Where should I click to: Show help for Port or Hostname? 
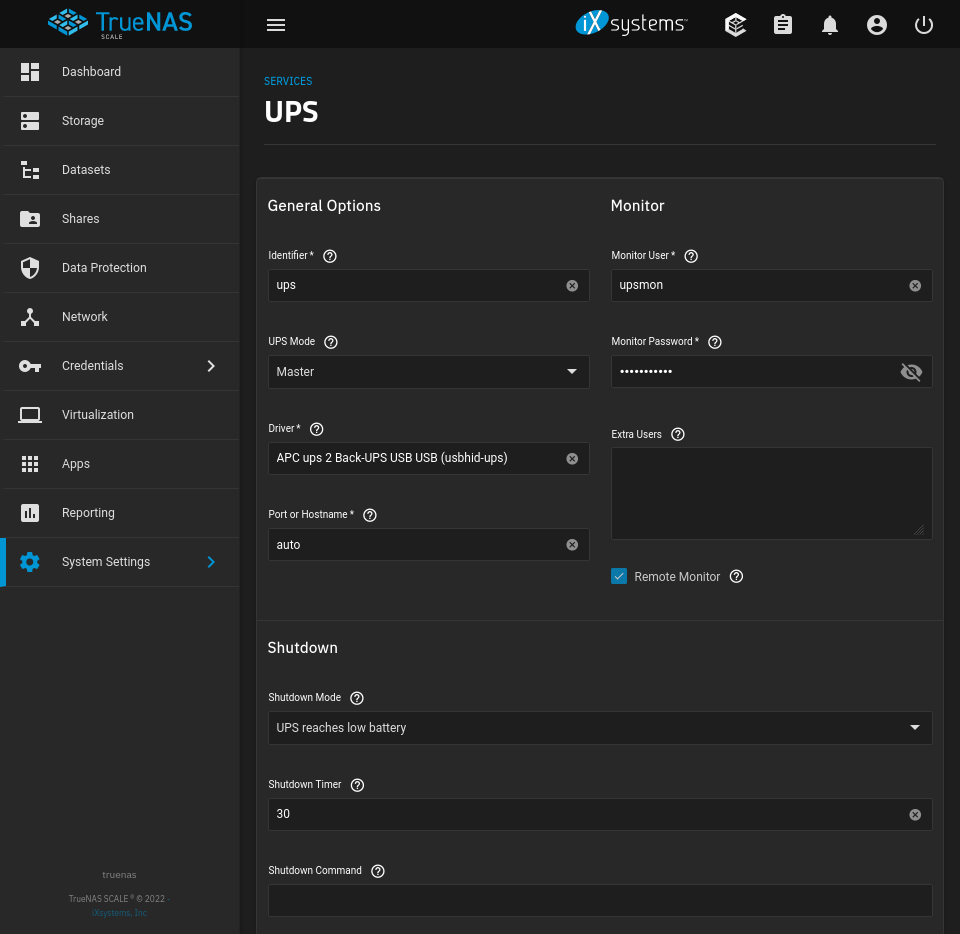pos(369,515)
